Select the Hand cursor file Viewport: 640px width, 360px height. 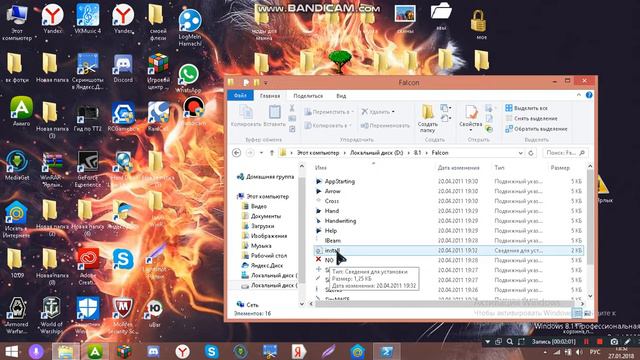click(331, 211)
